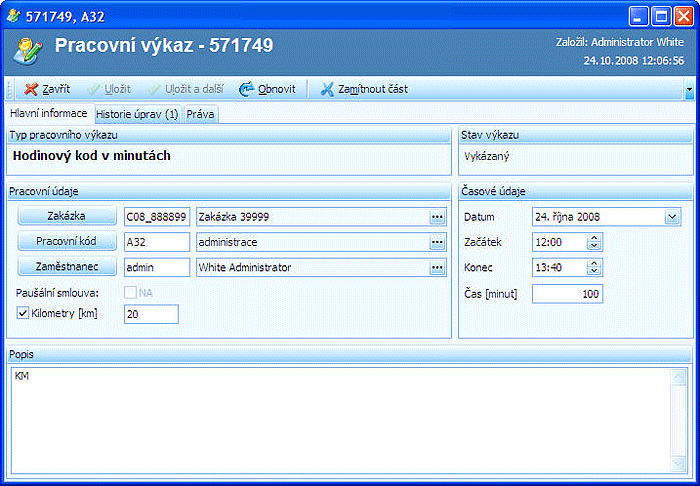The width and height of the screenshot is (700, 486).
Task: Switch to the Historie úprav (1) tab
Action: (x=137, y=114)
